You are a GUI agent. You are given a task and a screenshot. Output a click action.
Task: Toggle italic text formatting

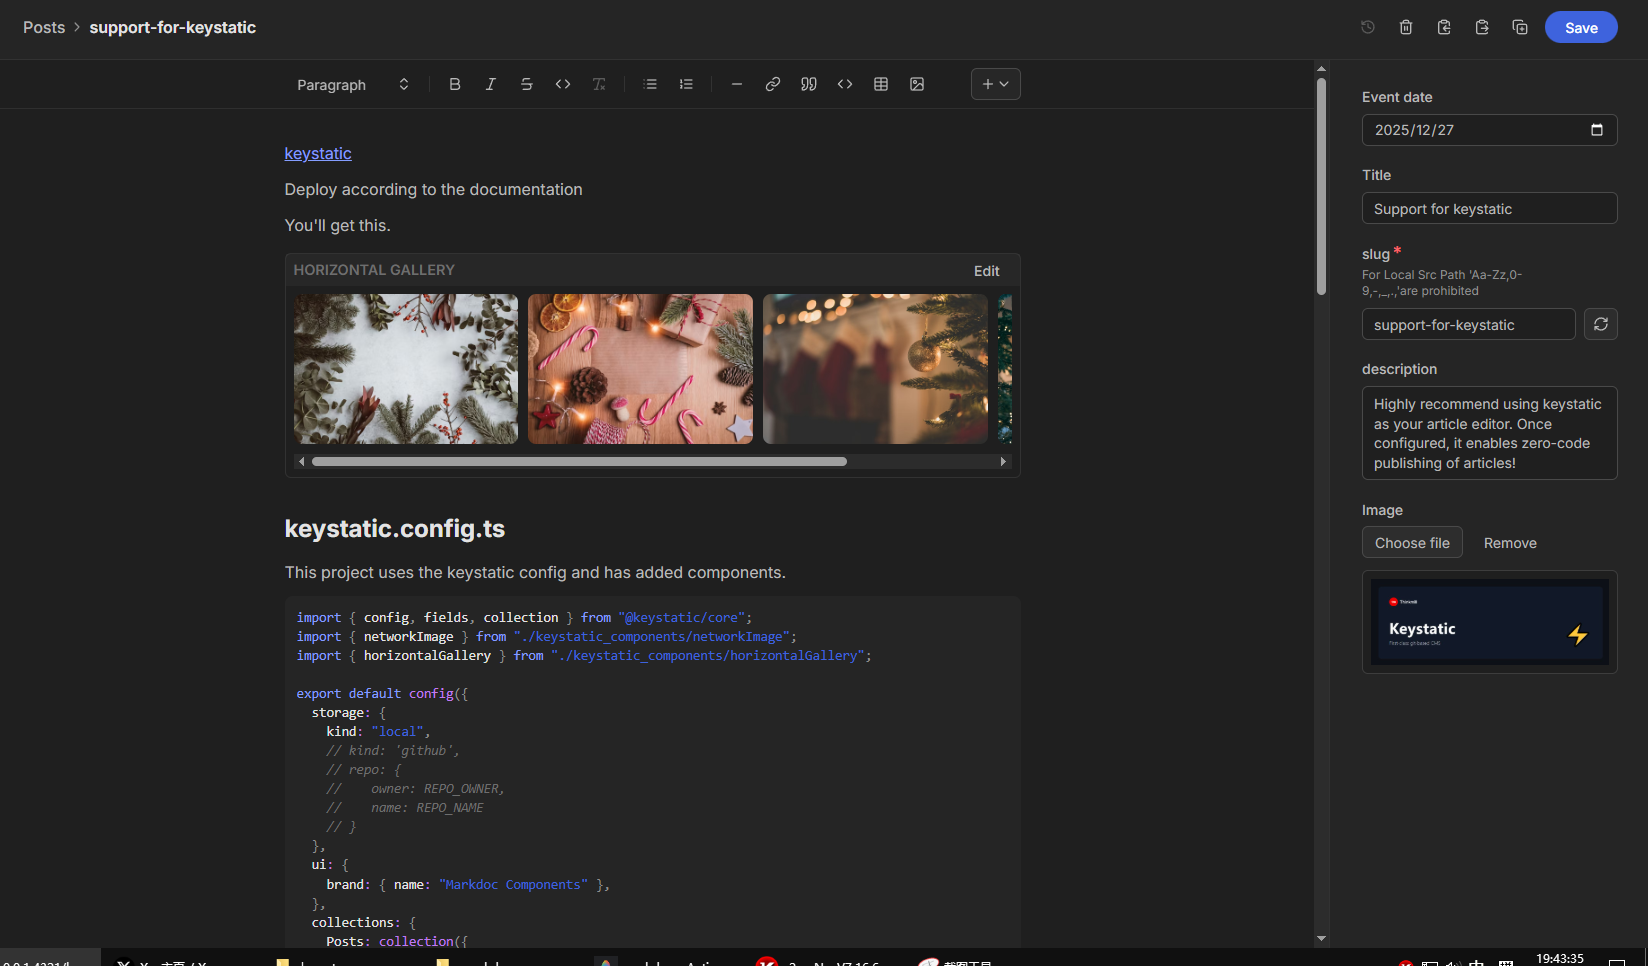pos(491,84)
